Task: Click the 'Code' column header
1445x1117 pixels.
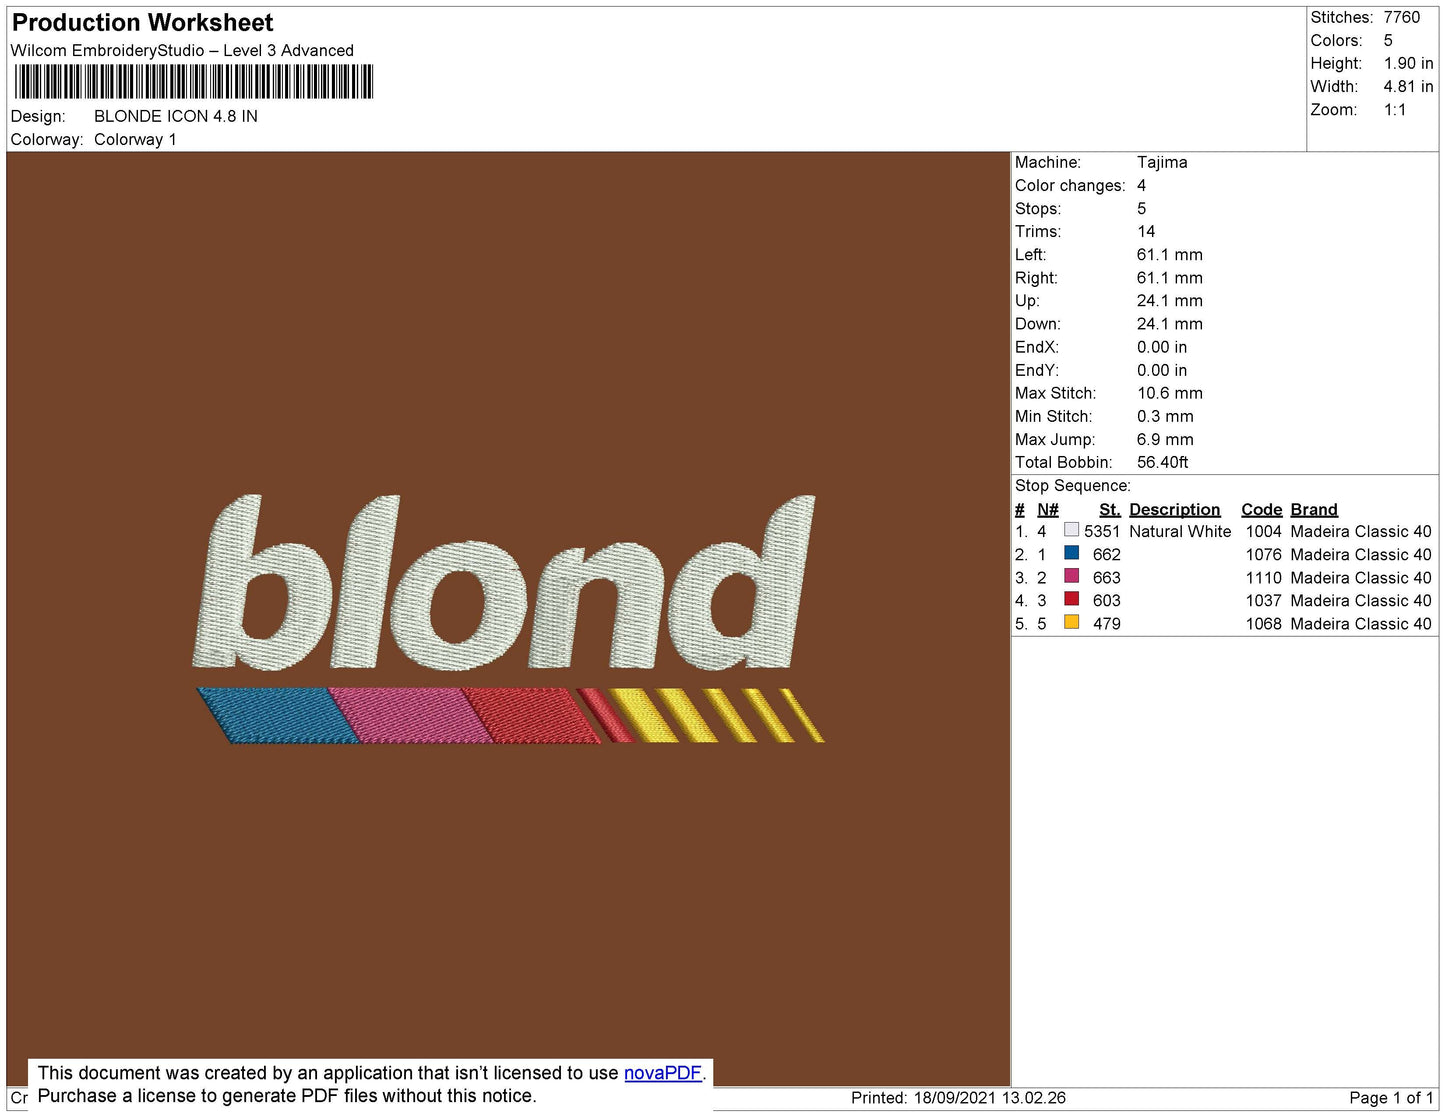Action: [x=1261, y=510]
